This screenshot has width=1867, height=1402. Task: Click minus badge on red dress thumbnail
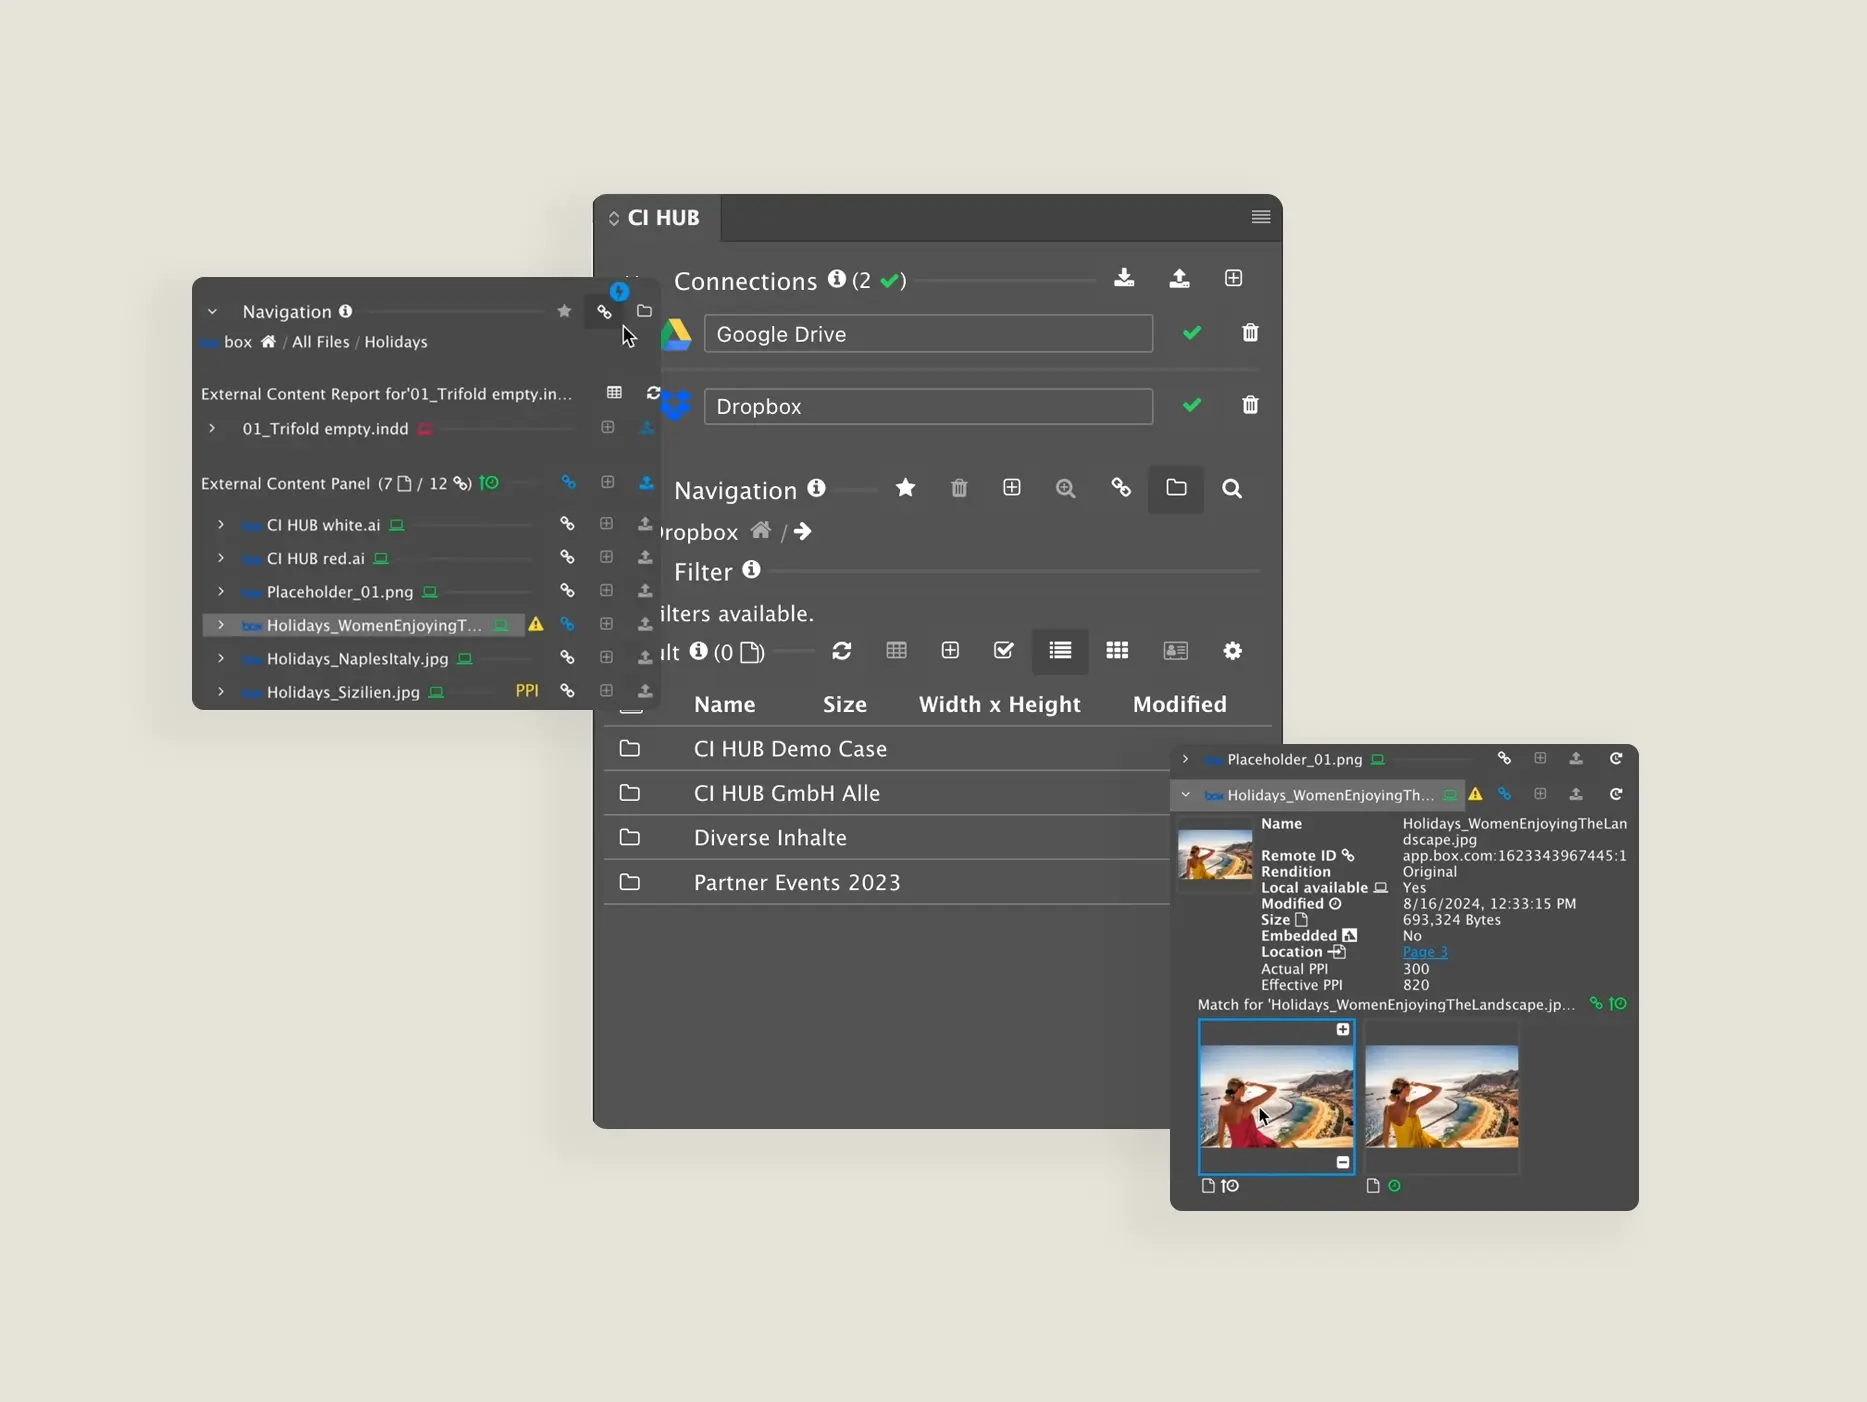coord(1342,1162)
